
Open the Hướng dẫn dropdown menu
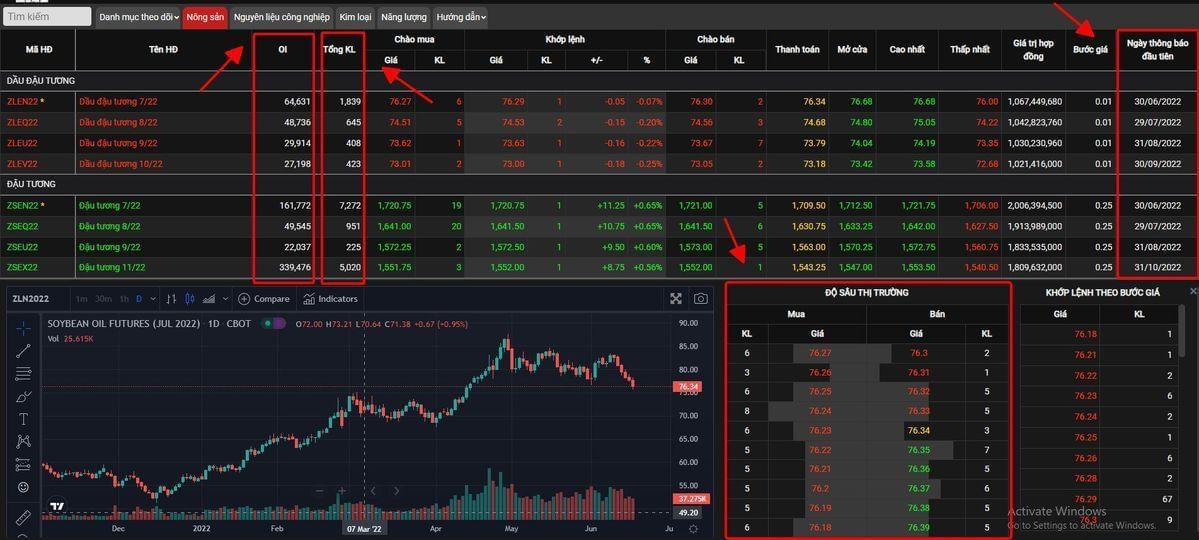460,17
